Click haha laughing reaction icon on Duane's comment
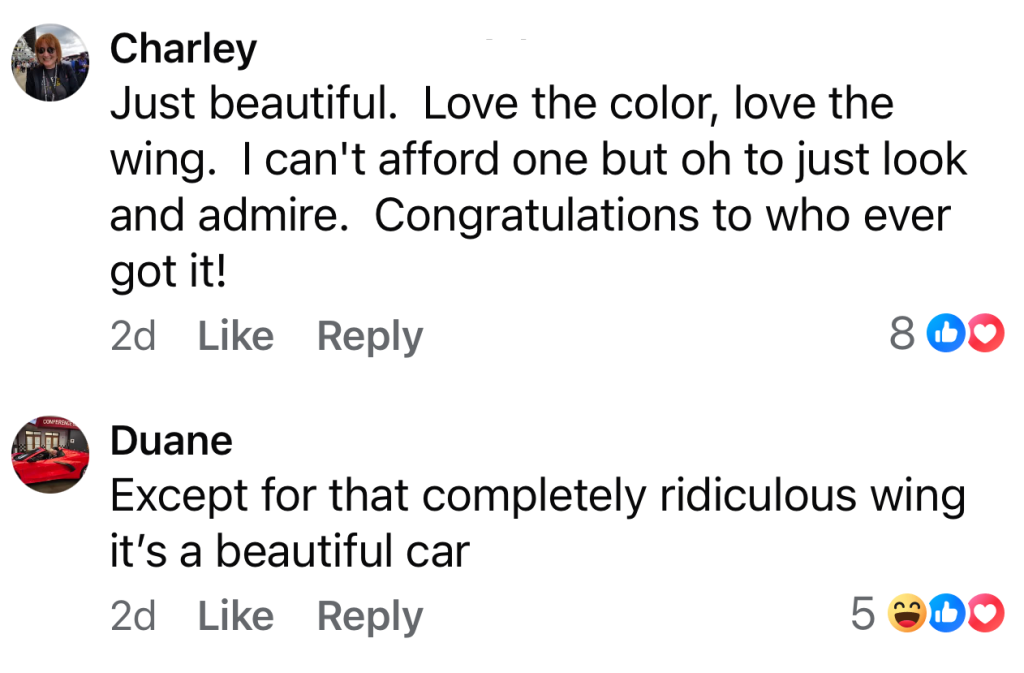 [x=908, y=614]
